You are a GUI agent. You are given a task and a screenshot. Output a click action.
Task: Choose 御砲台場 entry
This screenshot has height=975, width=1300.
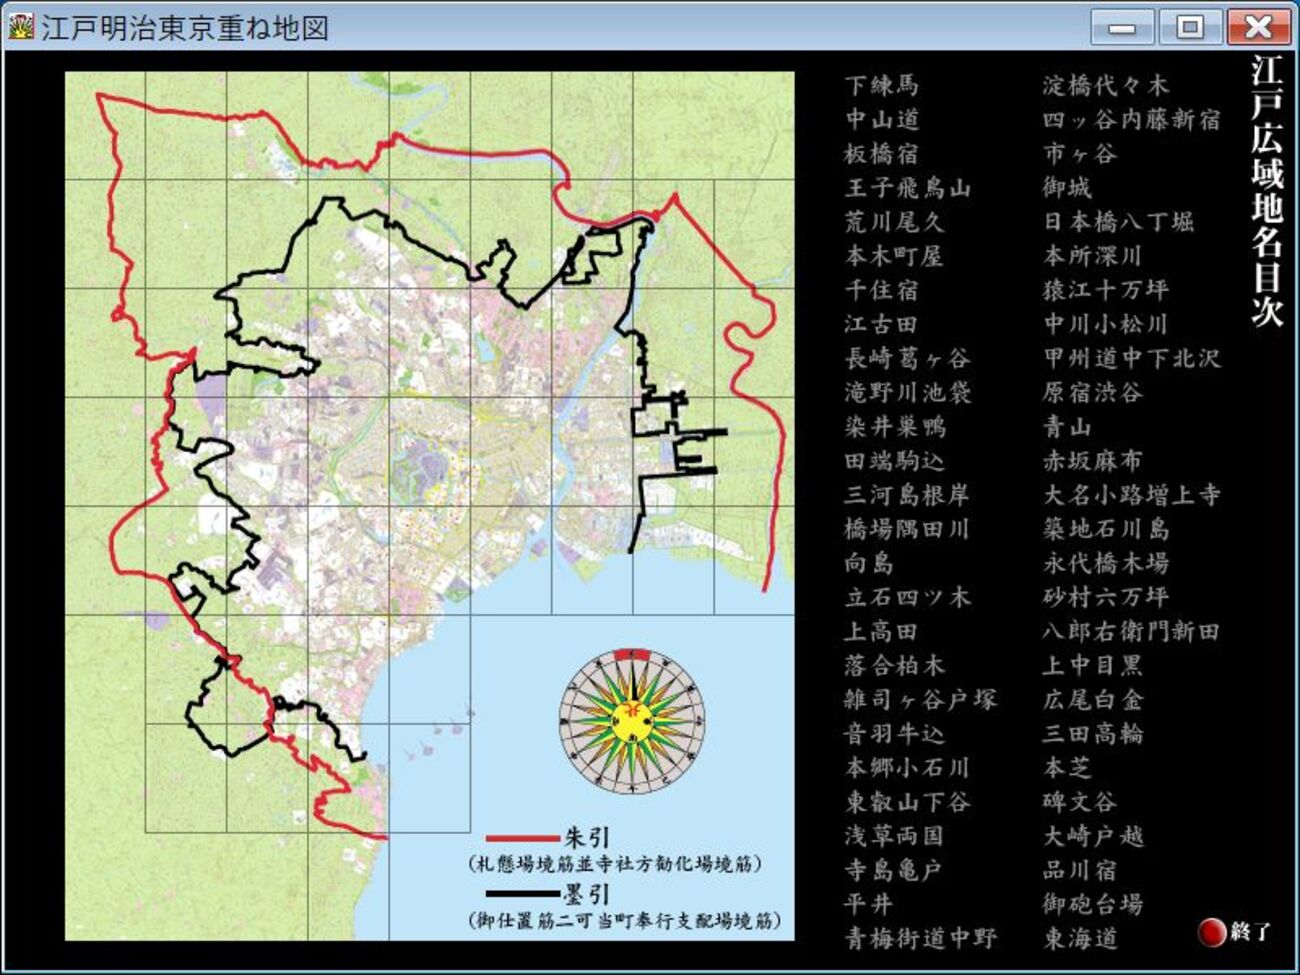pos(1093,904)
